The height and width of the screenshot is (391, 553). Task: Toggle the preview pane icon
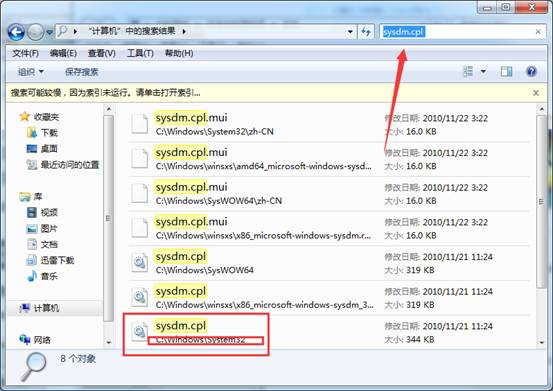pyautogui.click(x=507, y=72)
